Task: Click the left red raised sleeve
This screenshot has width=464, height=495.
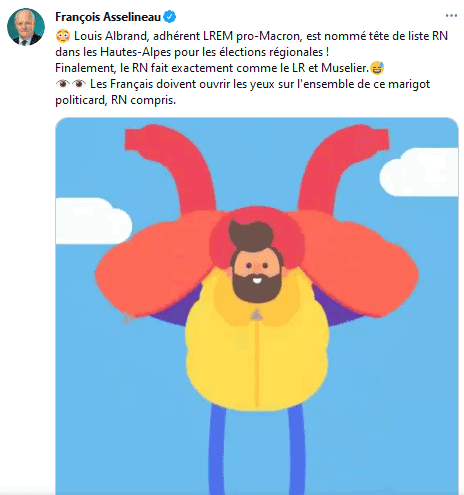Action: pyautogui.click(x=170, y=168)
